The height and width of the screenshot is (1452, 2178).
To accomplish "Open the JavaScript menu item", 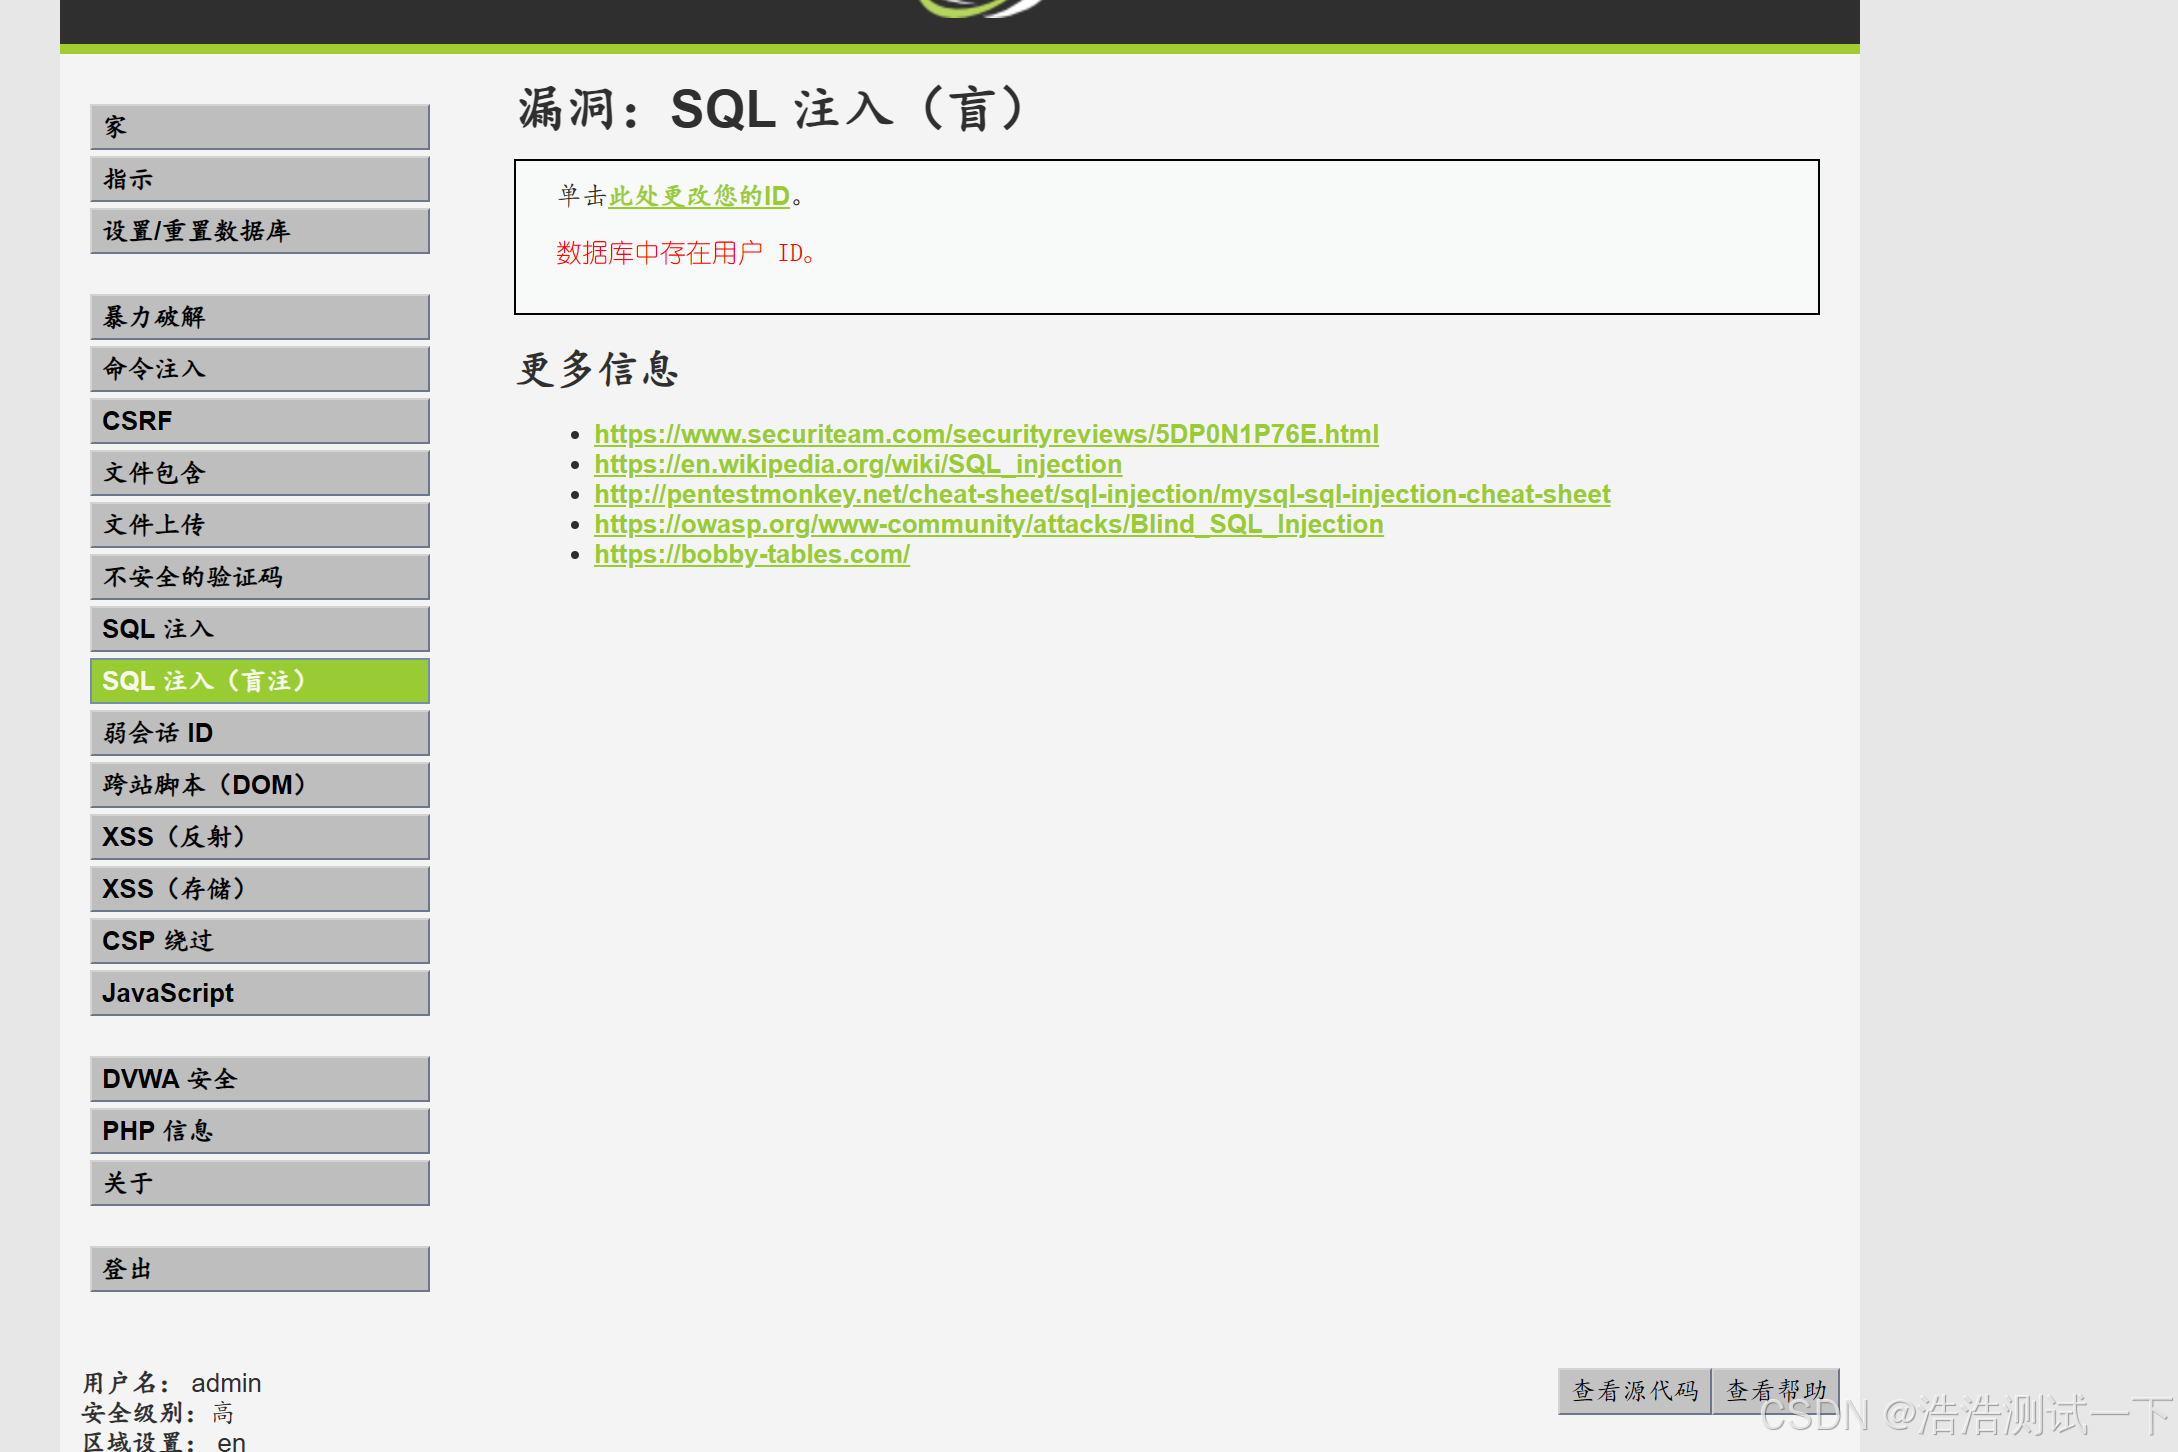I will pyautogui.click(x=259, y=993).
